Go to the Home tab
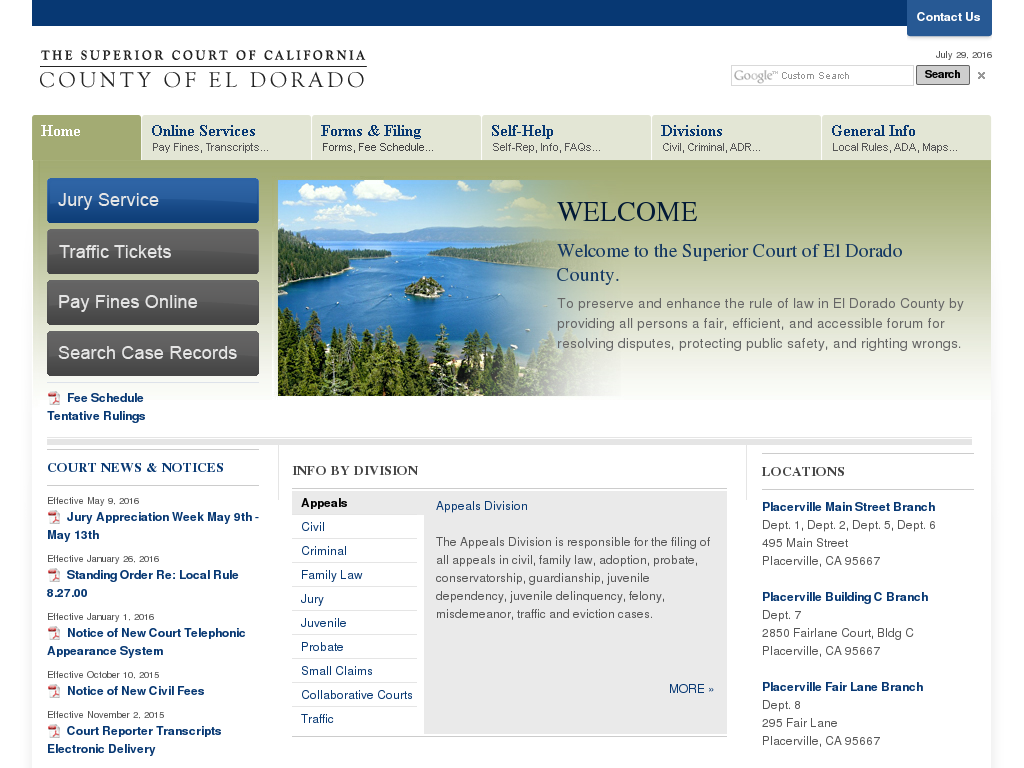Viewport: 1024px width, 768px height. coord(86,138)
